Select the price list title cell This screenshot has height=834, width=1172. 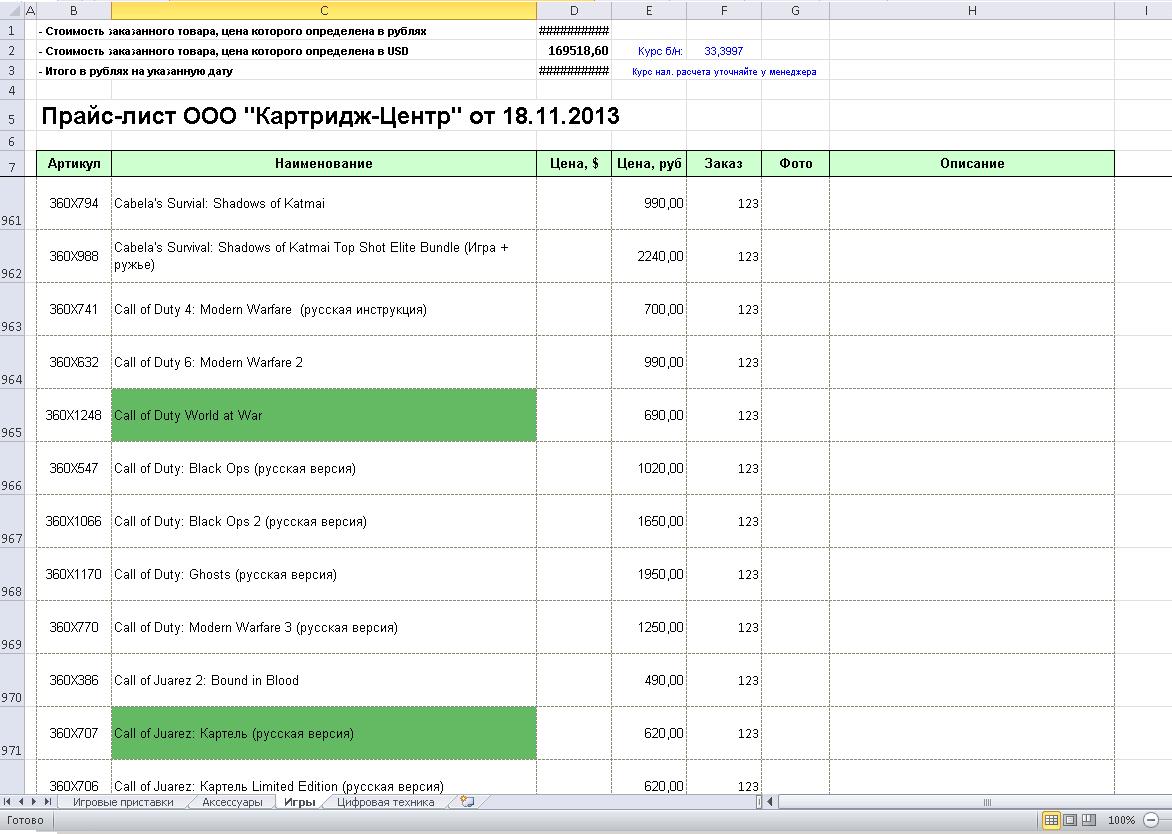(330, 116)
